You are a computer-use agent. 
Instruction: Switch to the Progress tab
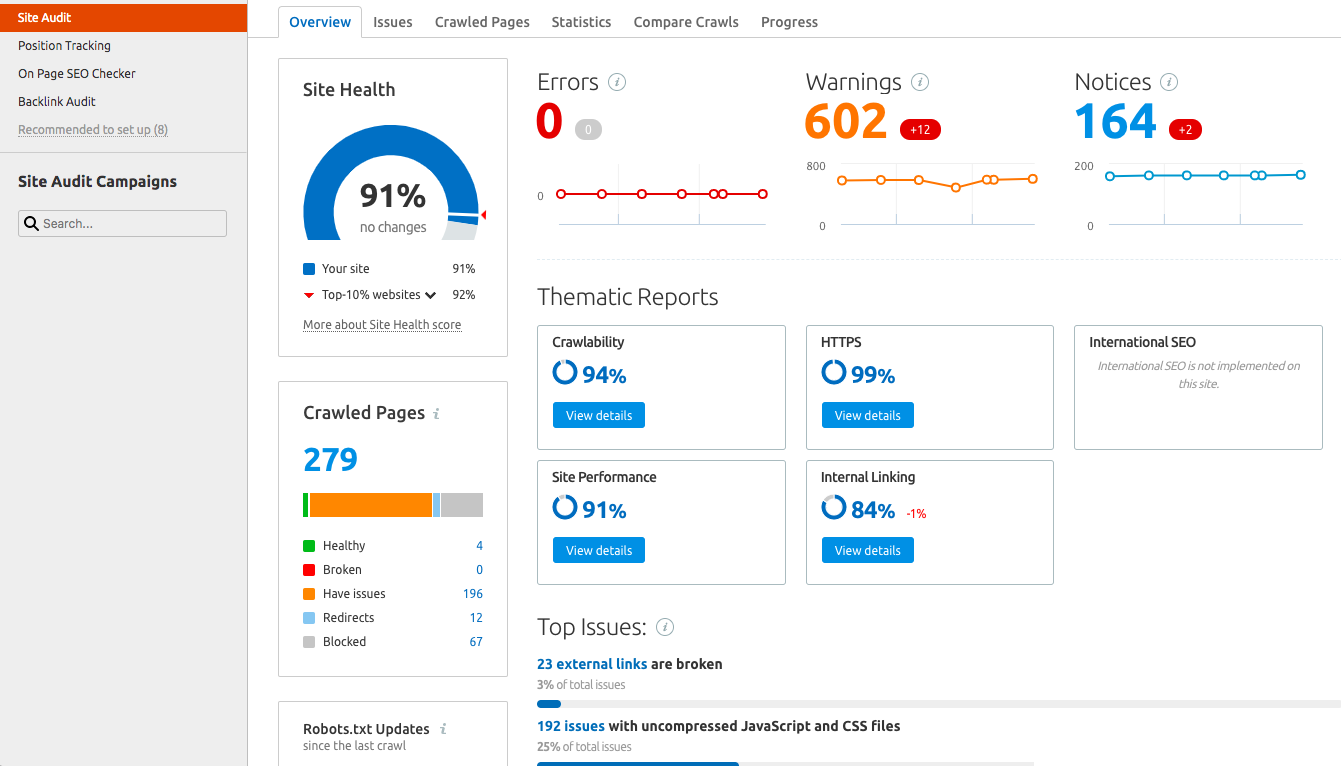tap(789, 22)
